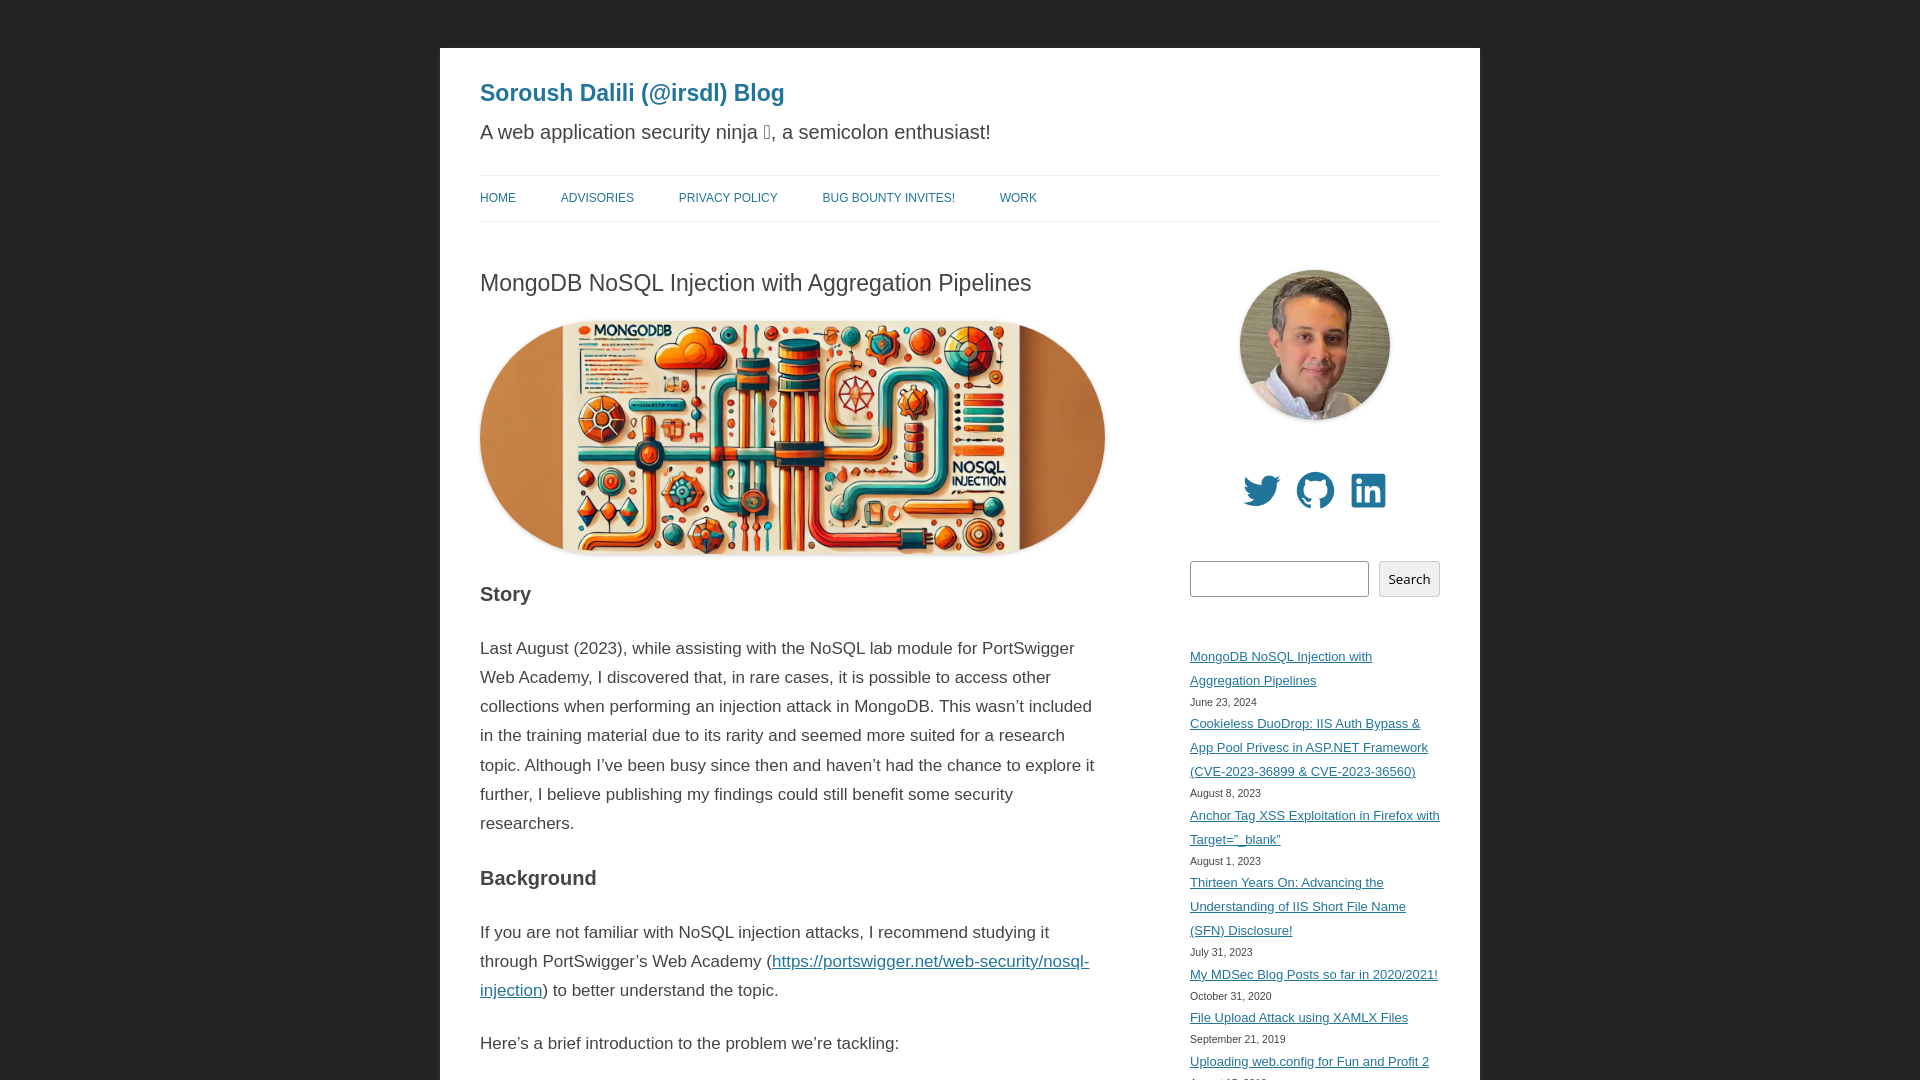Click the author profile photo

point(1313,345)
